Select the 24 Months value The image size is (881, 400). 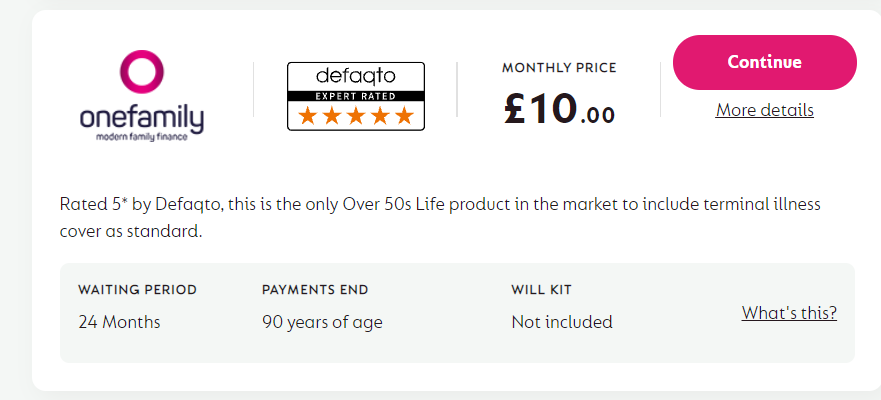pyautogui.click(x=119, y=322)
